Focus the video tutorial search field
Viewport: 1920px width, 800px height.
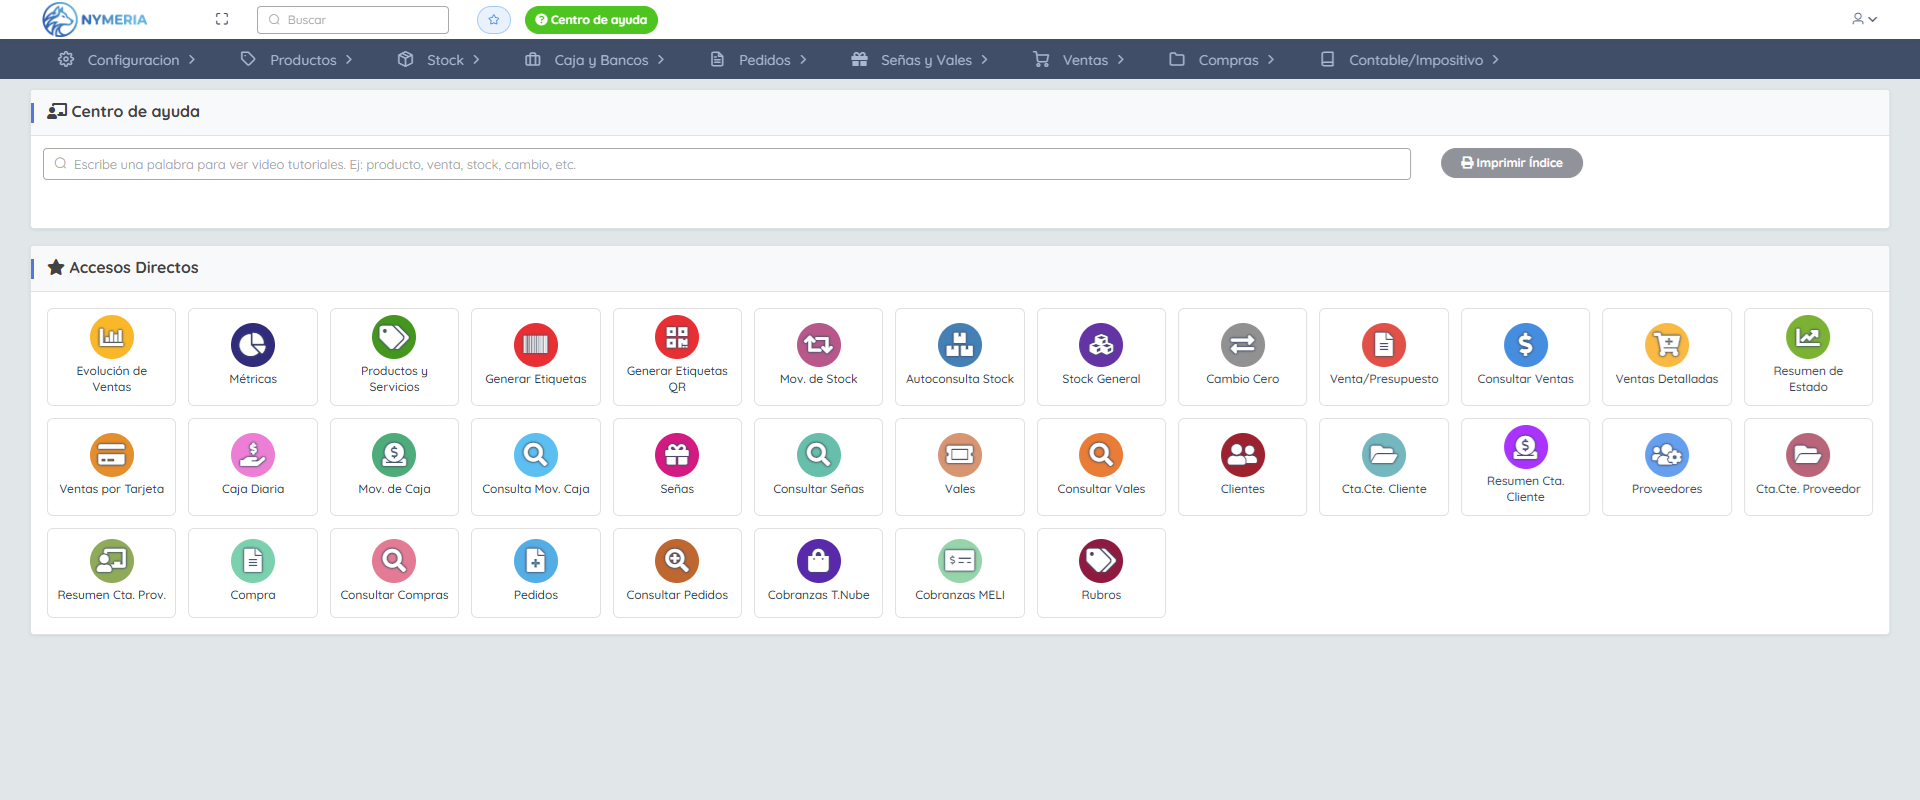(x=727, y=164)
